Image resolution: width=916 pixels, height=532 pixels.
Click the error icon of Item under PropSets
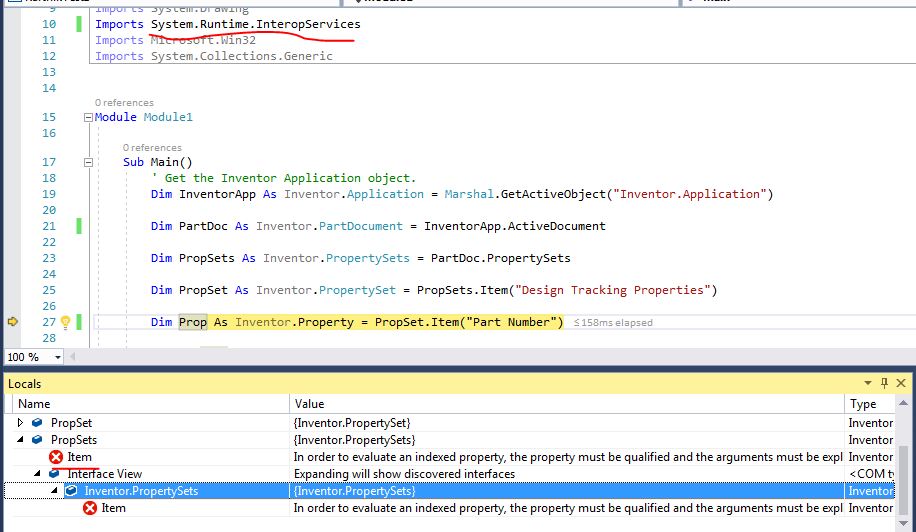[x=56, y=457]
